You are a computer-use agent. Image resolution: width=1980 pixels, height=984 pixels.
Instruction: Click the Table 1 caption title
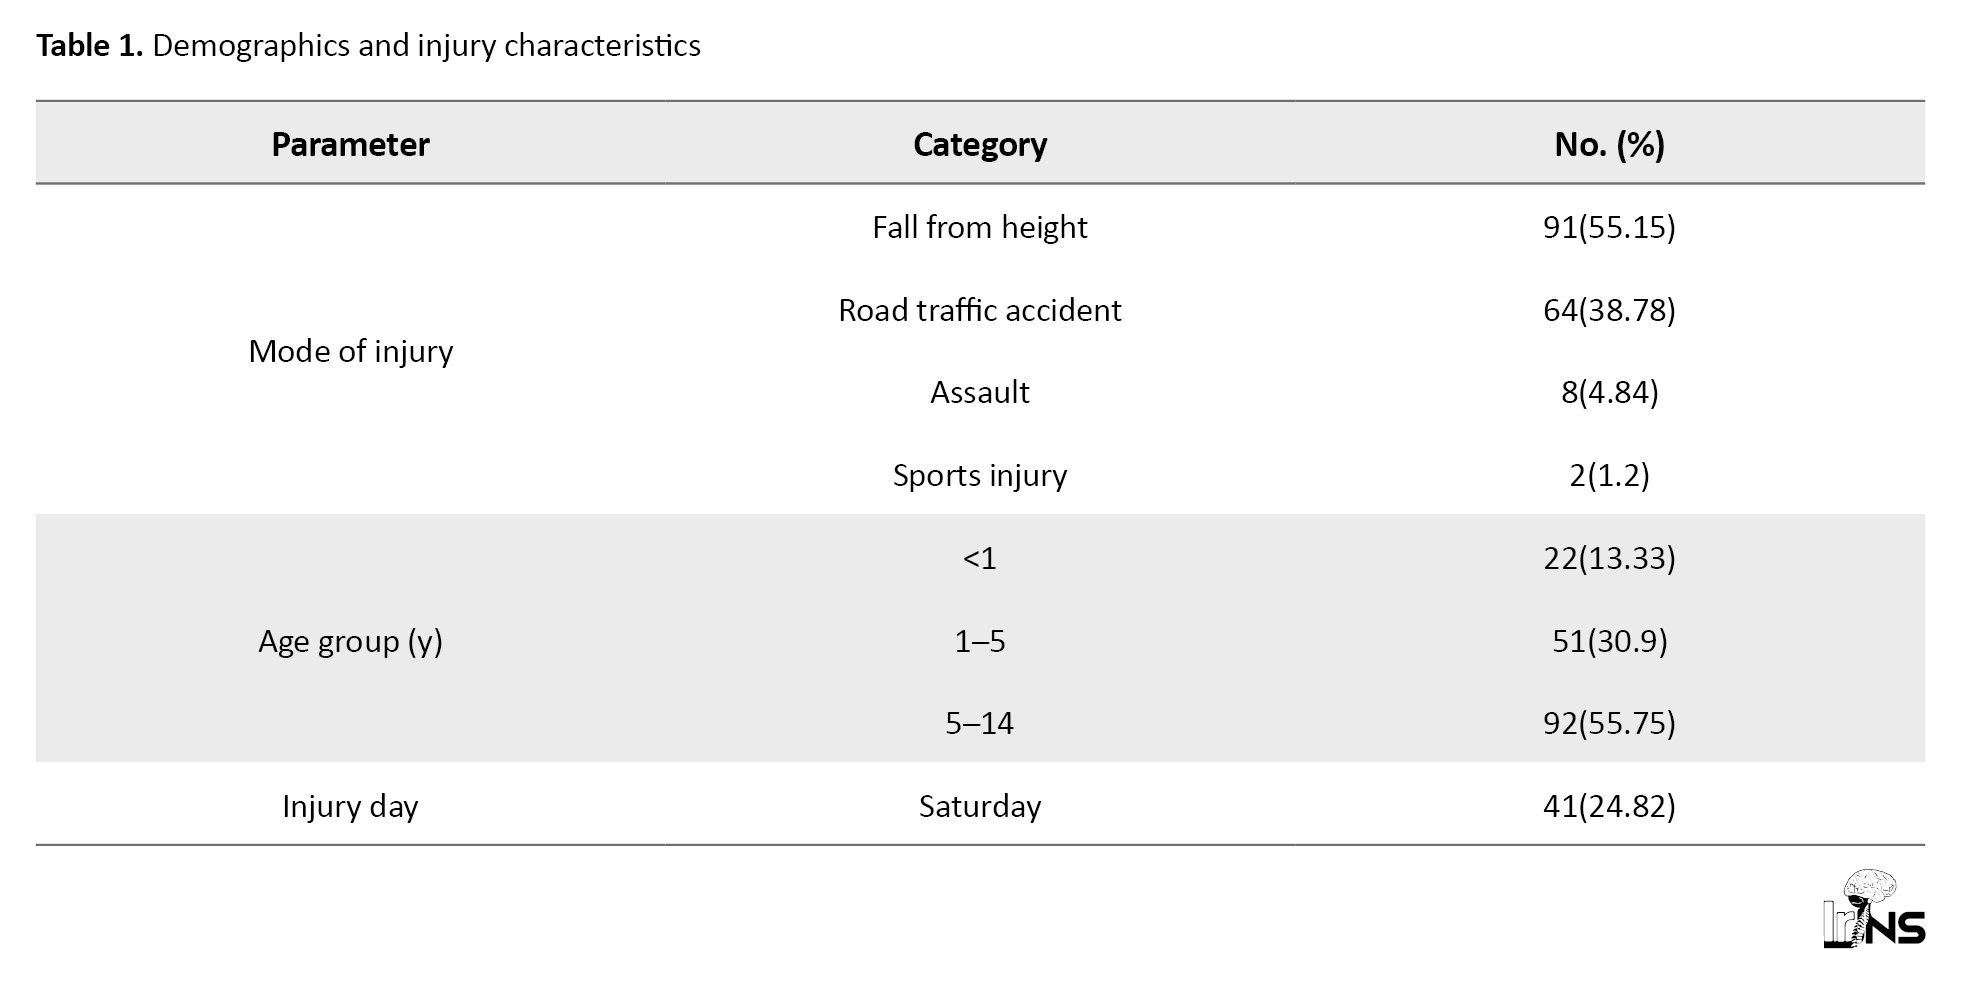coord(368,46)
